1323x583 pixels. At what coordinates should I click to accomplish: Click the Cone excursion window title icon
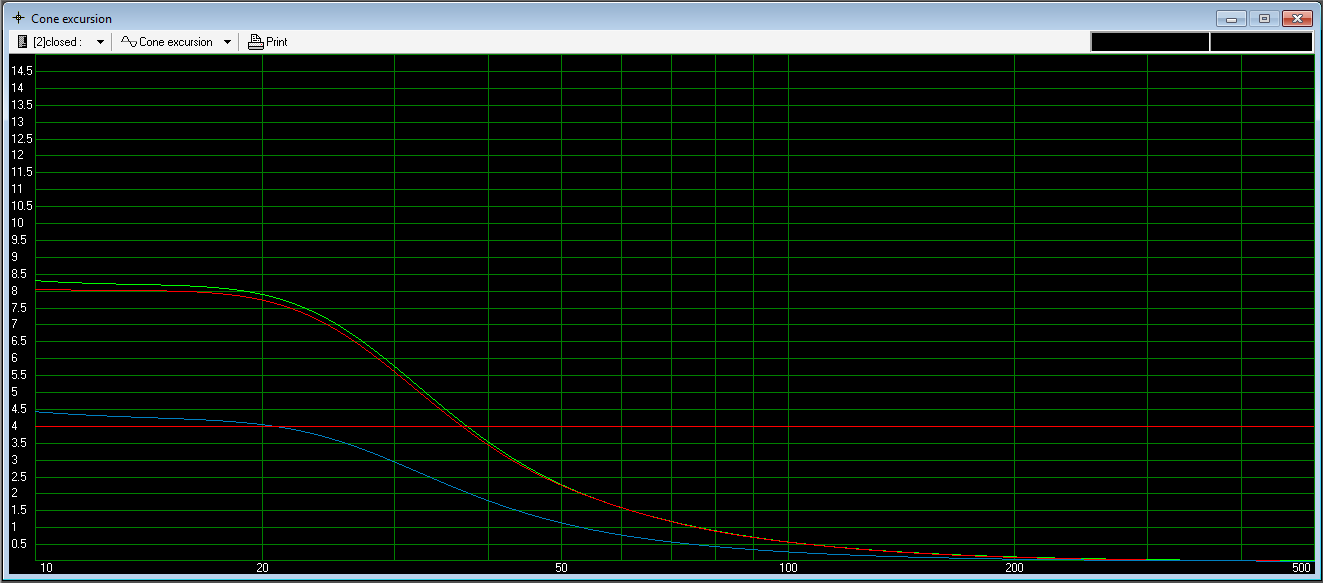(x=17, y=18)
